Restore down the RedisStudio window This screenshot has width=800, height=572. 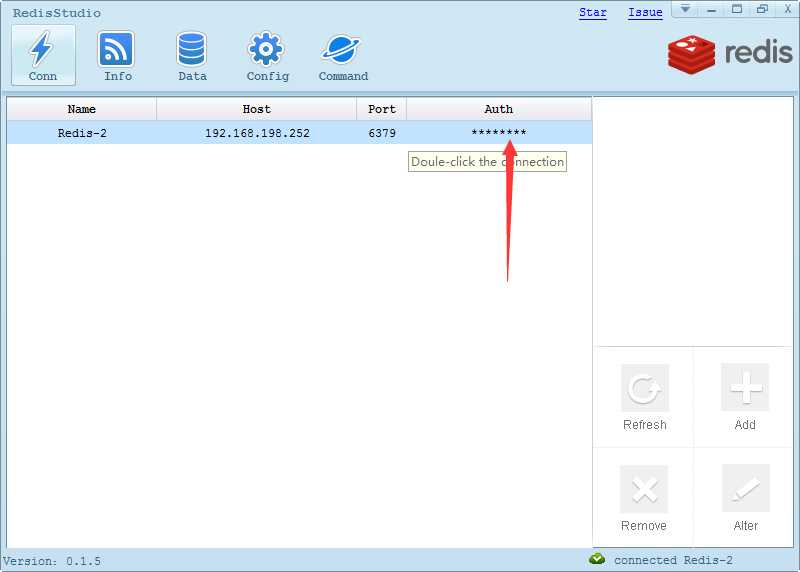(x=762, y=9)
